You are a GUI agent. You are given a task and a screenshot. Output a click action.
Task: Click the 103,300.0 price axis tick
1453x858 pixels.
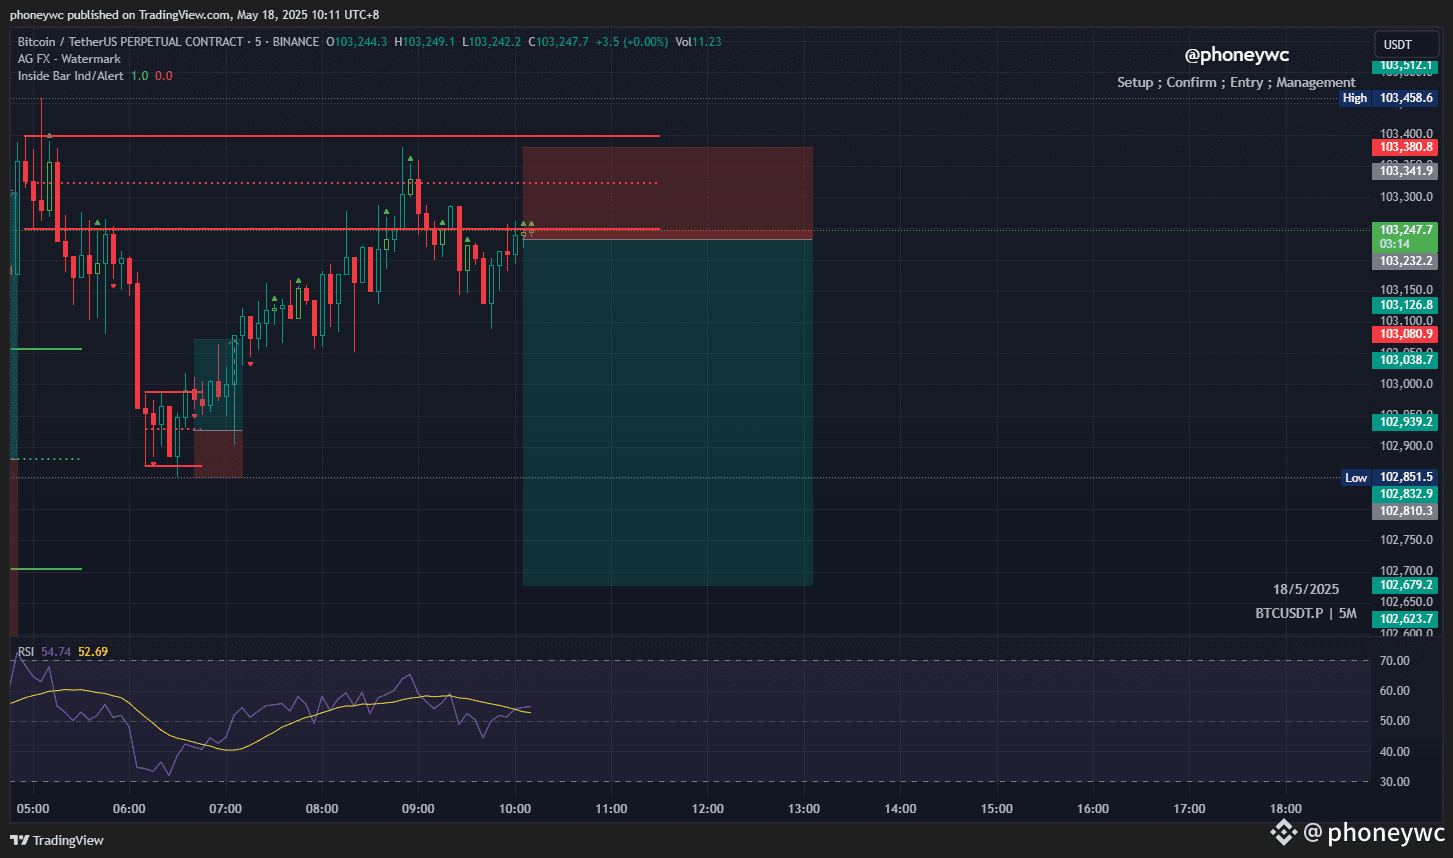pyautogui.click(x=1406, y=197)
